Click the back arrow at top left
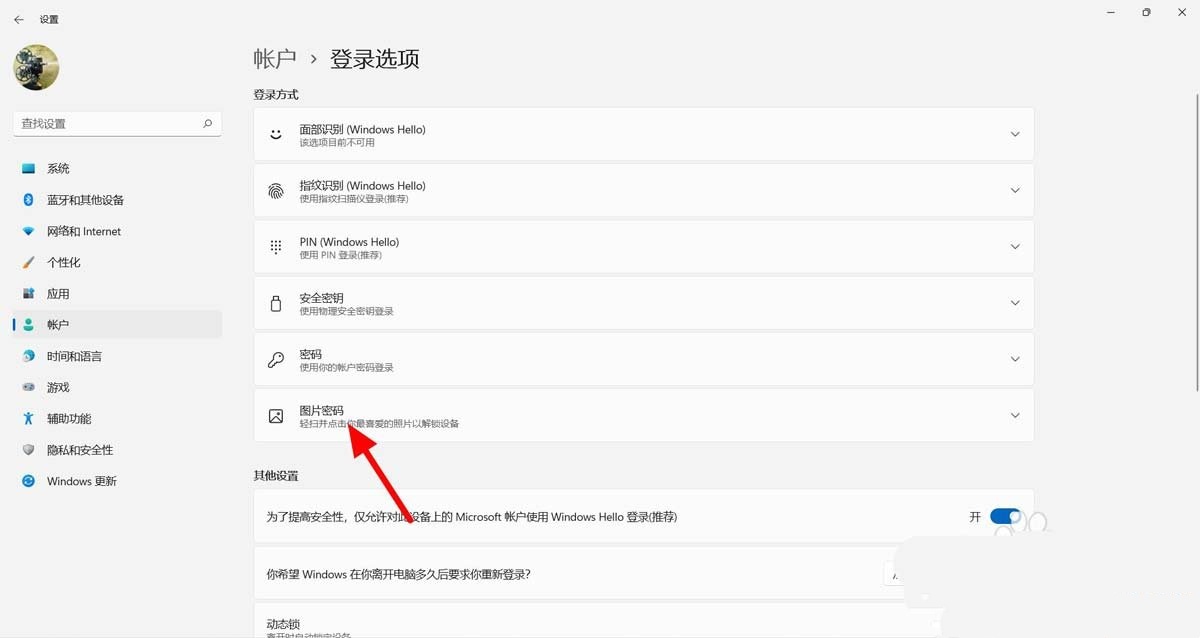 (19, 18)
